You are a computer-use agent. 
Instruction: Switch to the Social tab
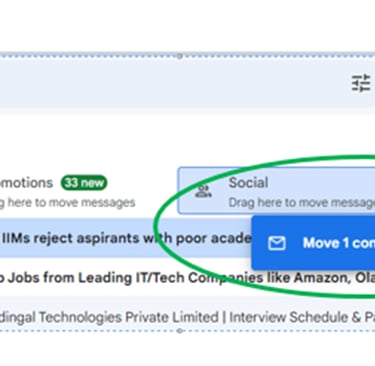pyautogui.click(x=277, y=191)
